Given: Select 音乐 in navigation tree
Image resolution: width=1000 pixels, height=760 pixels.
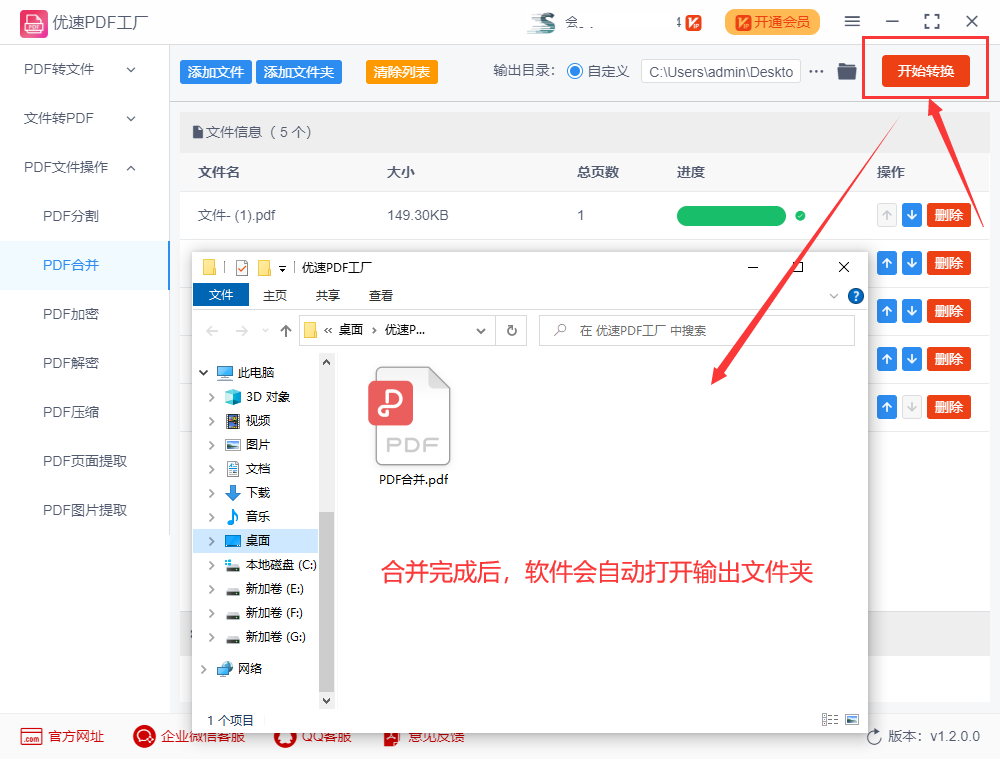Looking at the screenshot, I should click(258, 516).
